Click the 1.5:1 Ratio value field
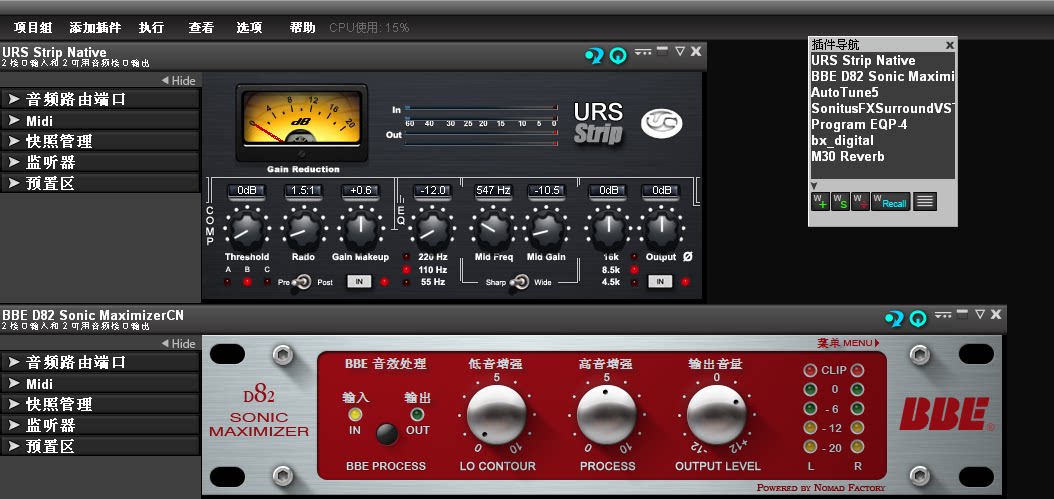Viewport: 1054px width, 499px height. point(303,191)
